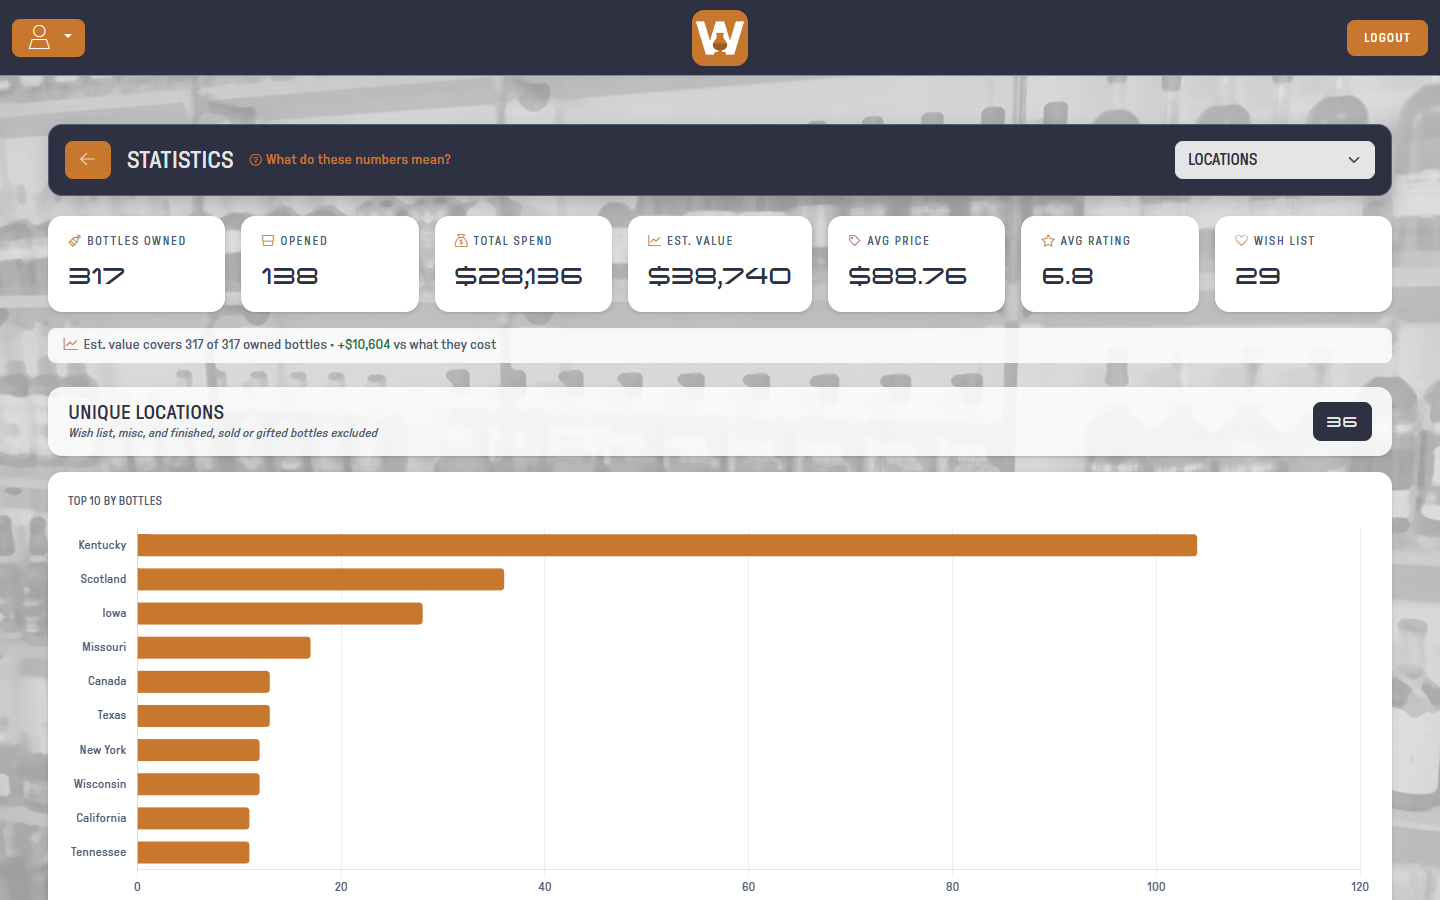
Task: Click the $28,136 total spend value
Action: click(x=518, y=276)
